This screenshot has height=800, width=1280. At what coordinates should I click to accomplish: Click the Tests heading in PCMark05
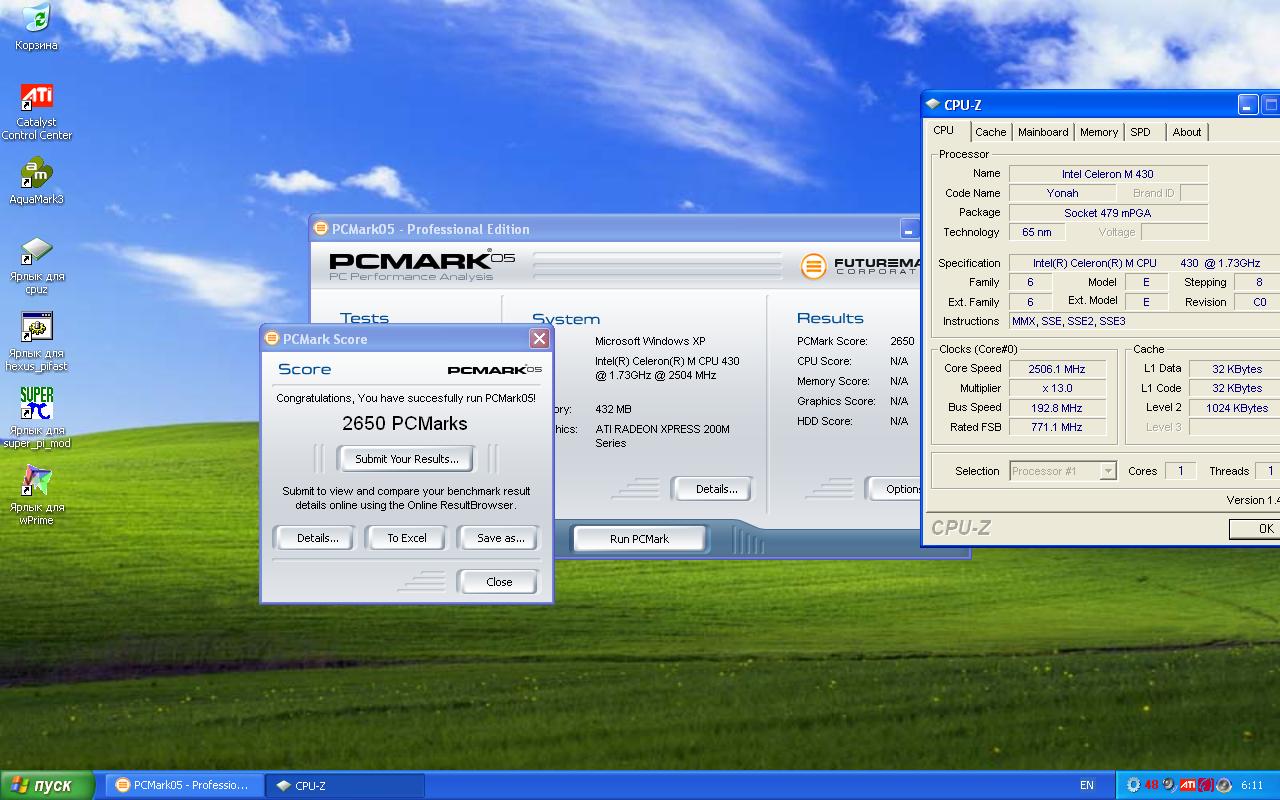(x=364, y=318)
